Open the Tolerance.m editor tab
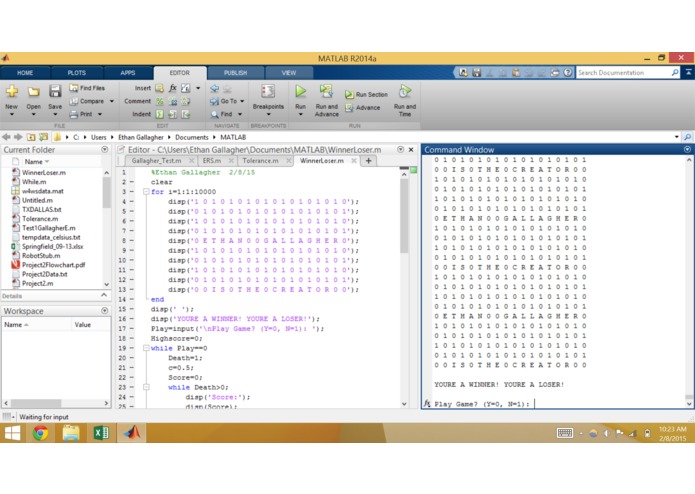Viewport: 695px width, 494px height. point(260,160)
